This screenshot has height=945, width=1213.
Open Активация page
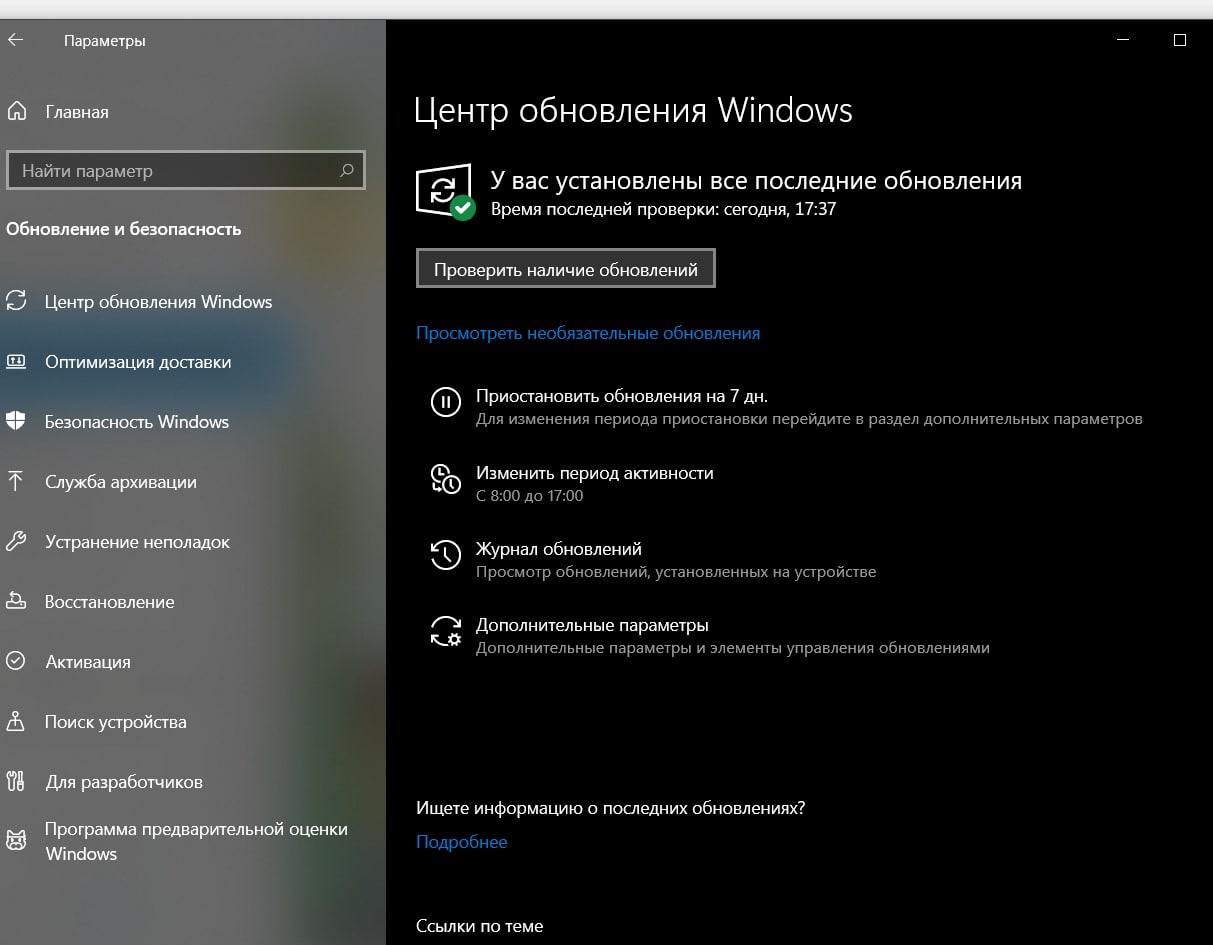(88, 661)
